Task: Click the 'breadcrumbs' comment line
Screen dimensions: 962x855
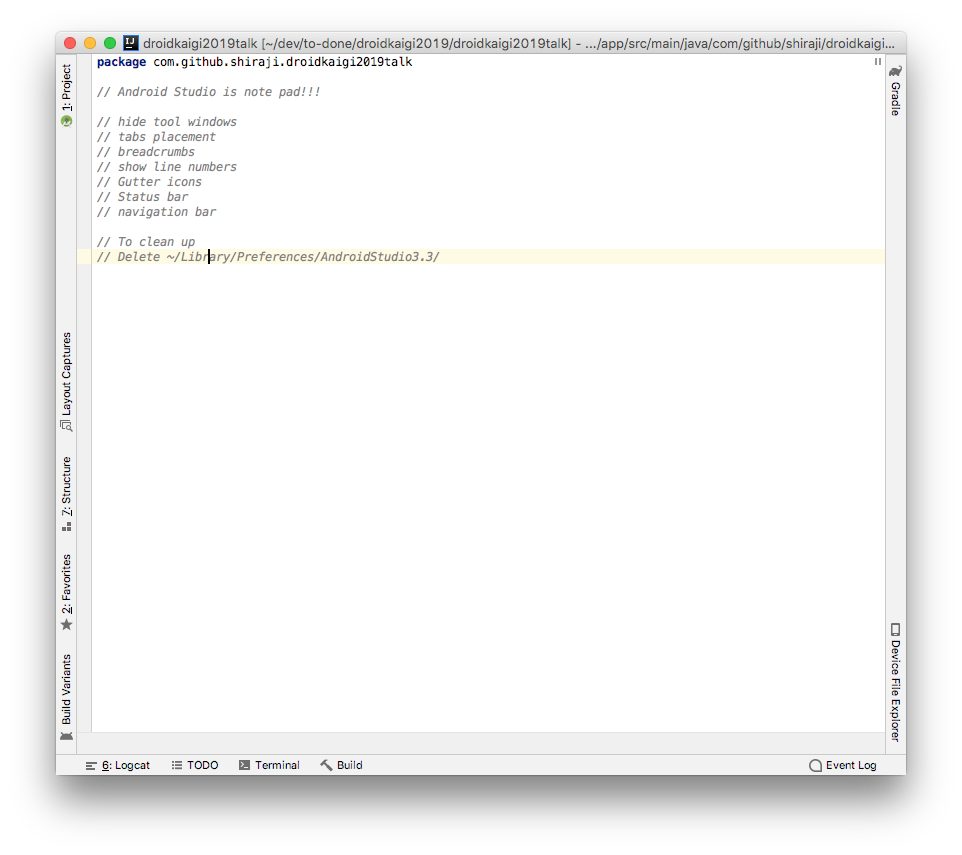Action: pos(145,152)
